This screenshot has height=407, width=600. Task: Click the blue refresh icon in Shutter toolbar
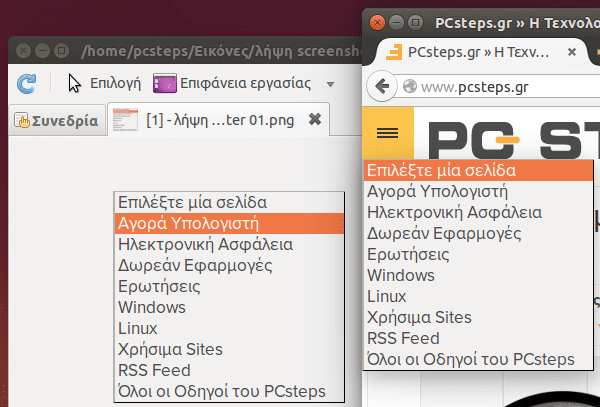click(x=26, y=84)
